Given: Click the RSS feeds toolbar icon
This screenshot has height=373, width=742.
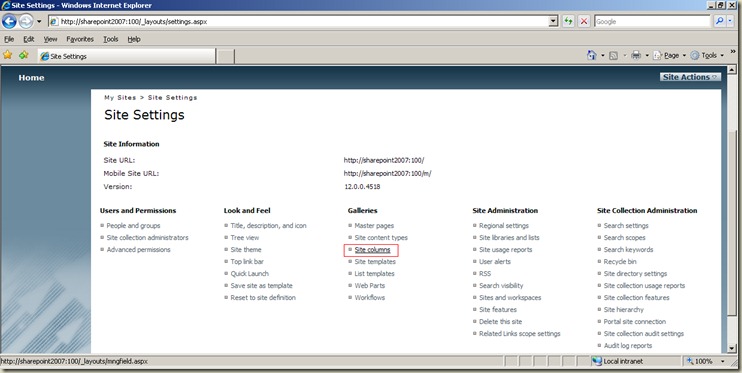Looking at the screenshot, I should coord(613,55).
